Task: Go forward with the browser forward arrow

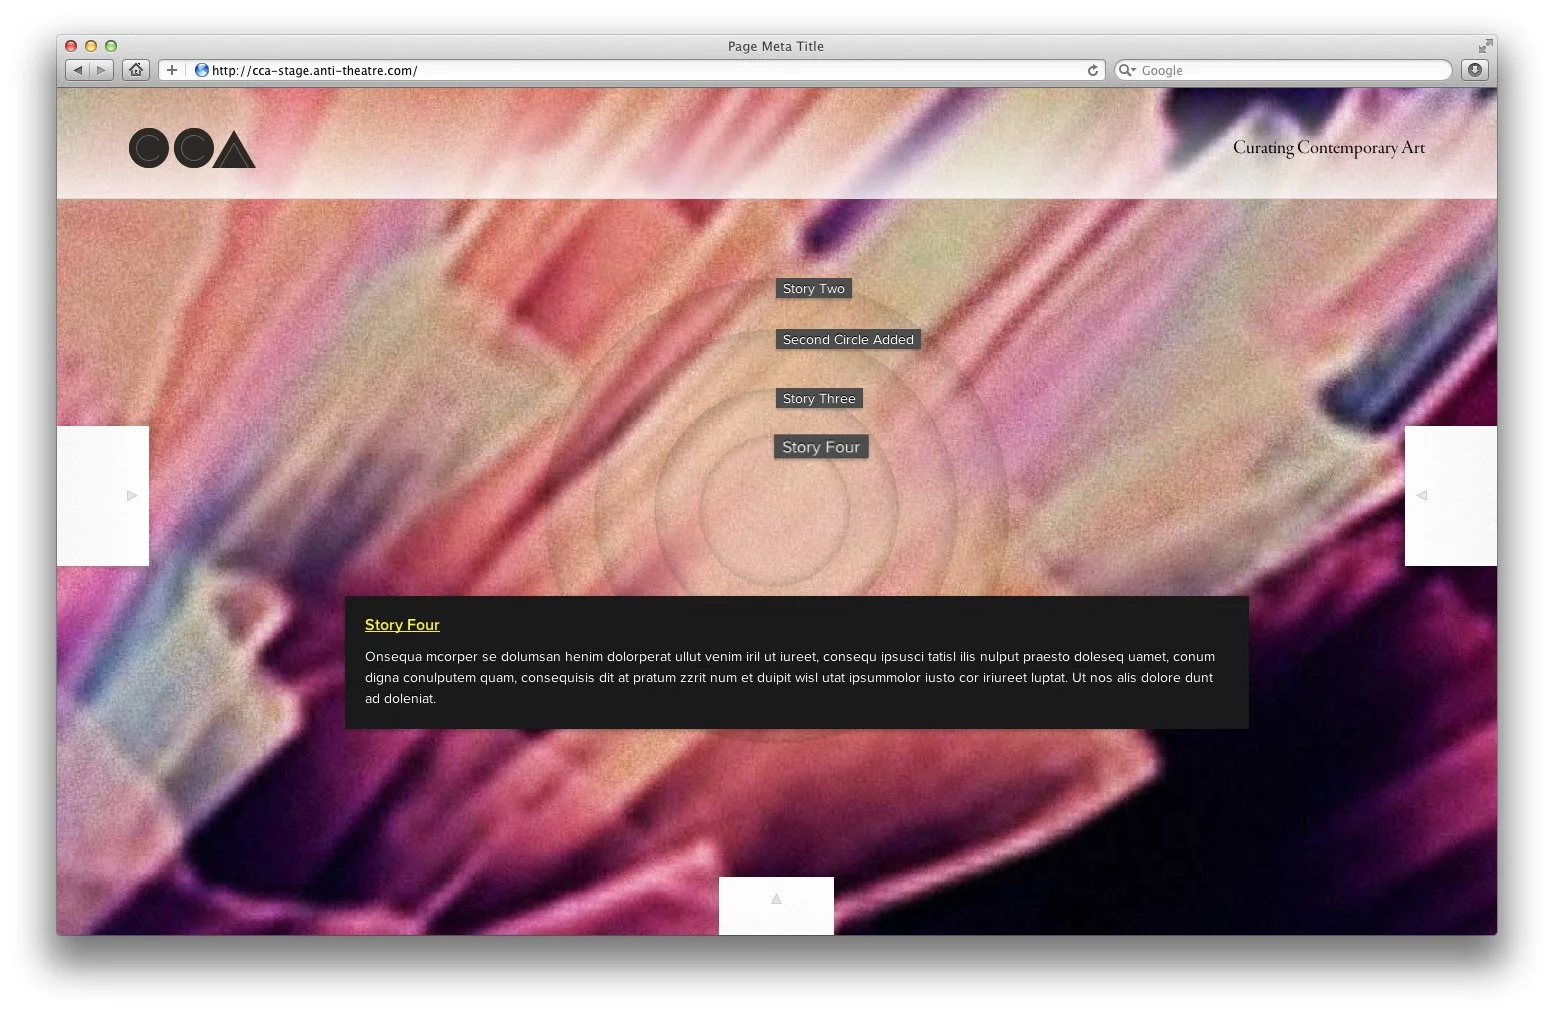Action: click(x=101, y=70)
